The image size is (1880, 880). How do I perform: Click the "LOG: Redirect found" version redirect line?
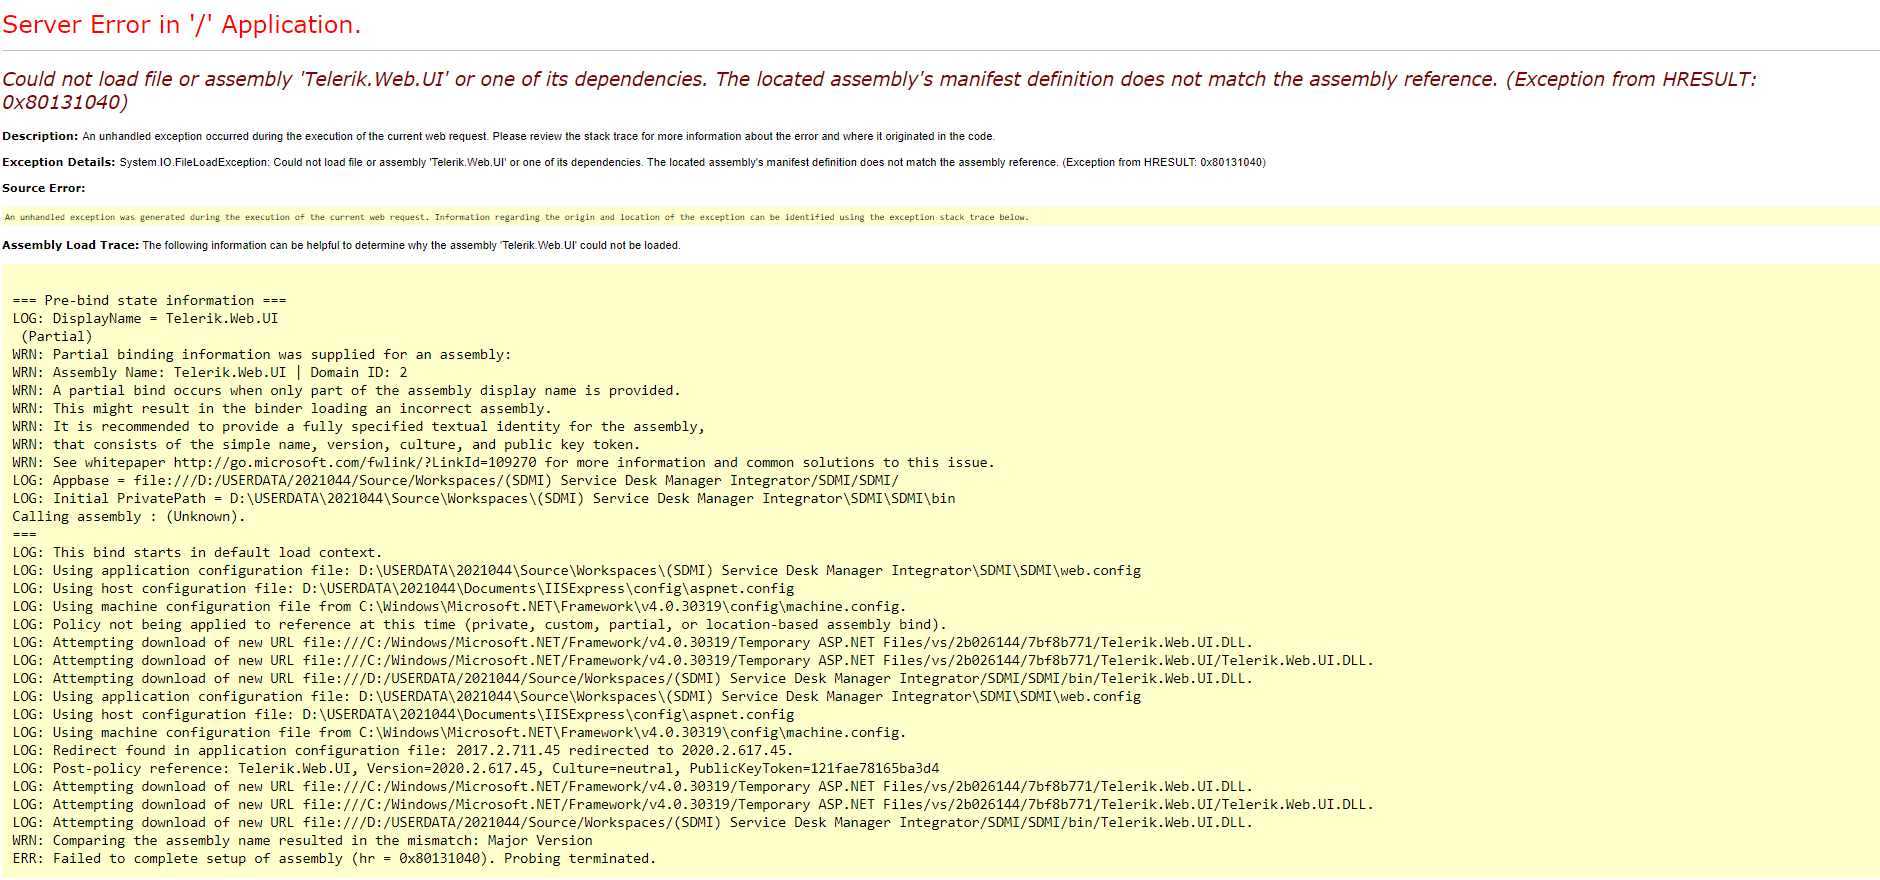(402, 751)
